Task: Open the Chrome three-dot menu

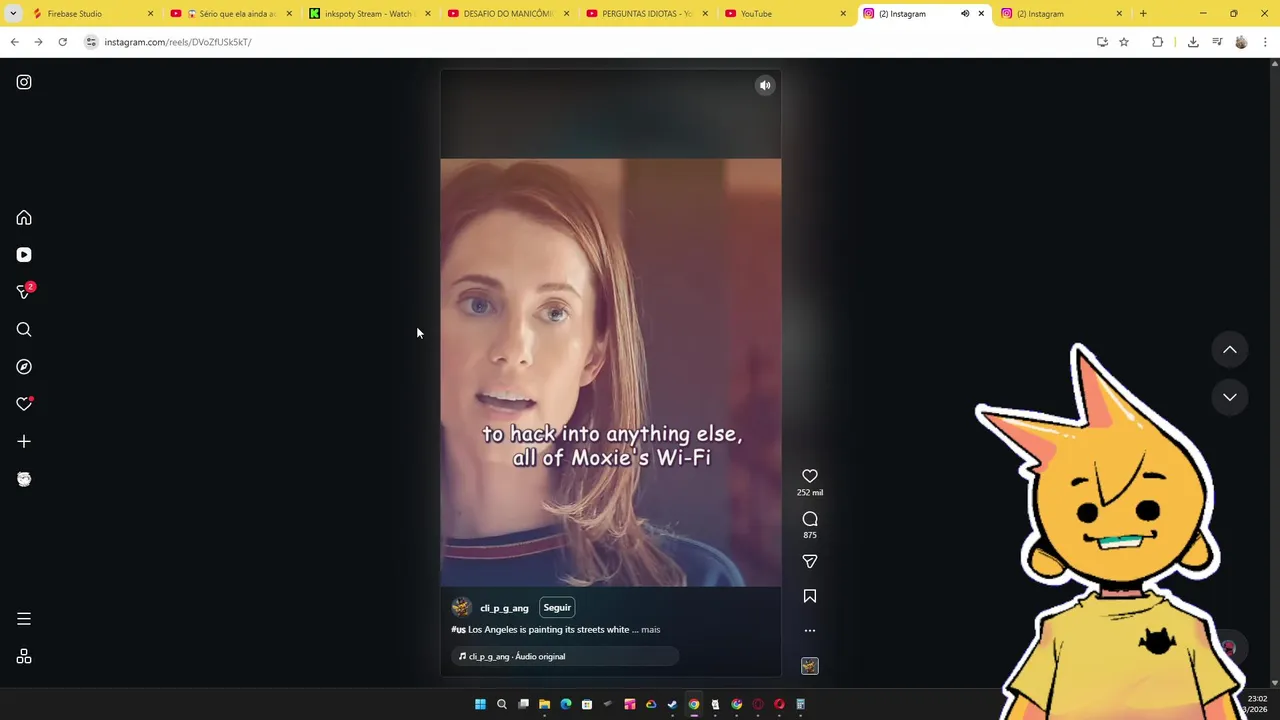Action: [1265, 42]
